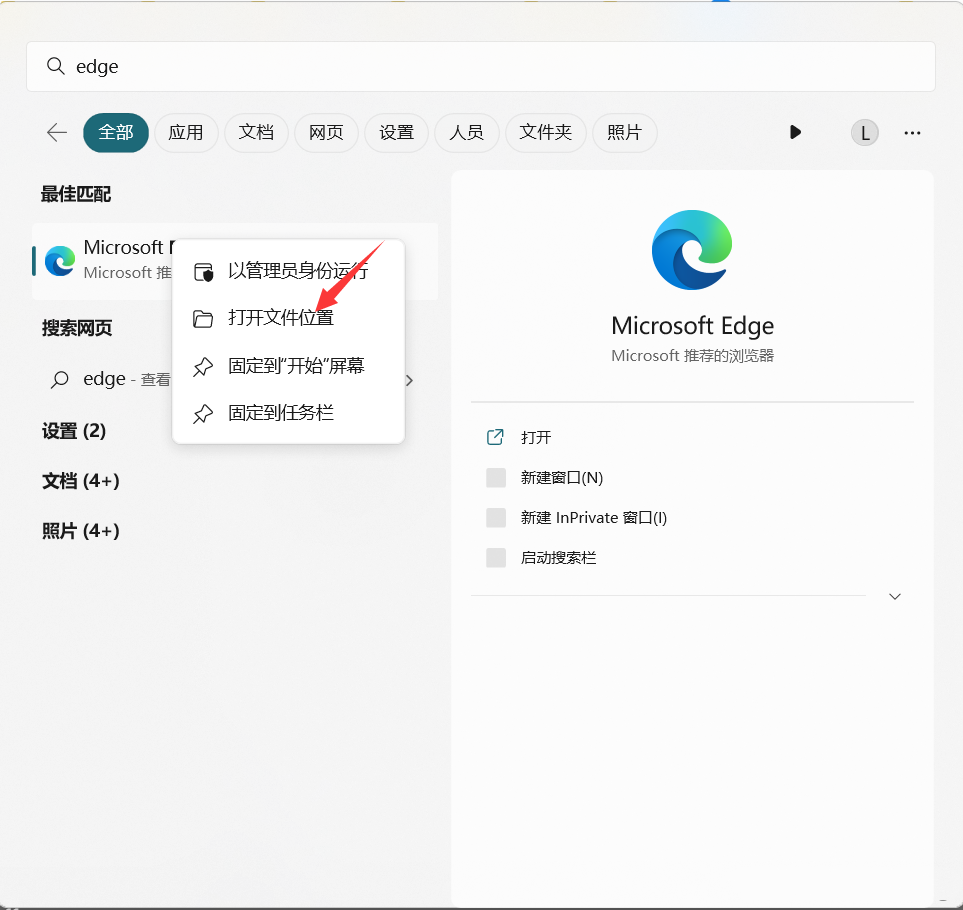The height and width of the screenshot is (910, 963).
Task: Switch to the 文档 filter tab
Action: (x=256, y=133)
